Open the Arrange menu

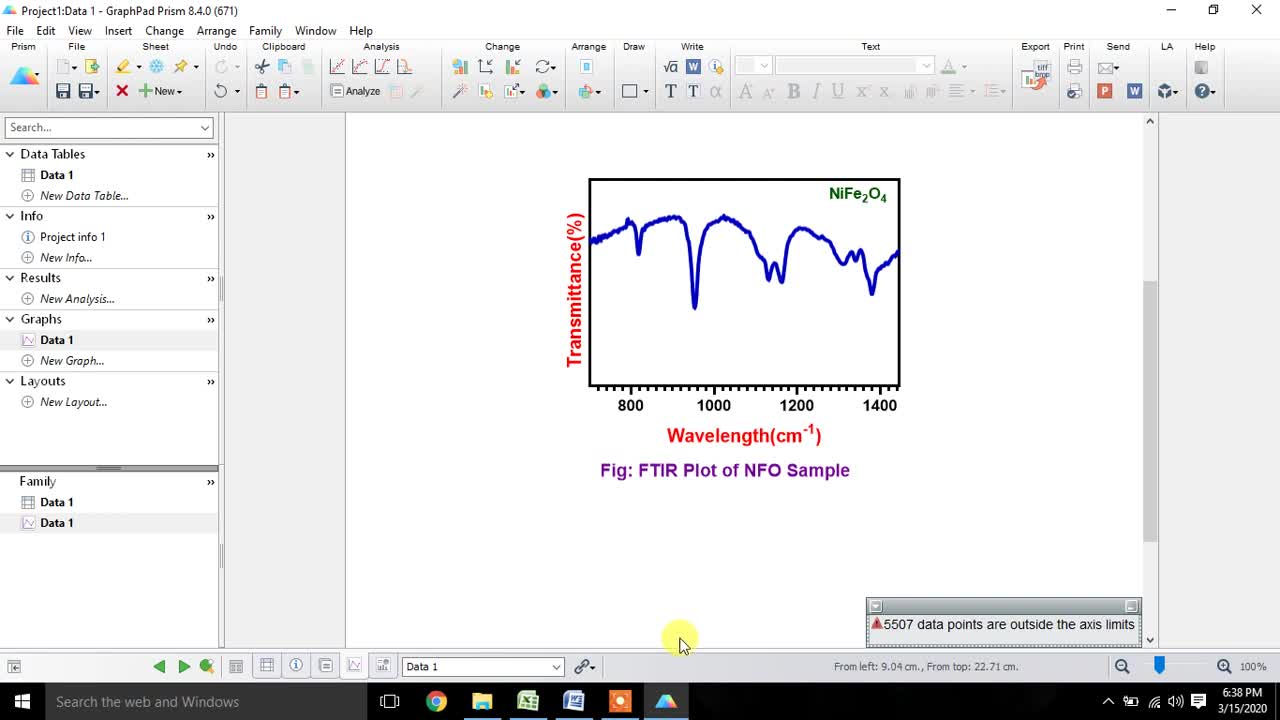(x=216, y=31)
